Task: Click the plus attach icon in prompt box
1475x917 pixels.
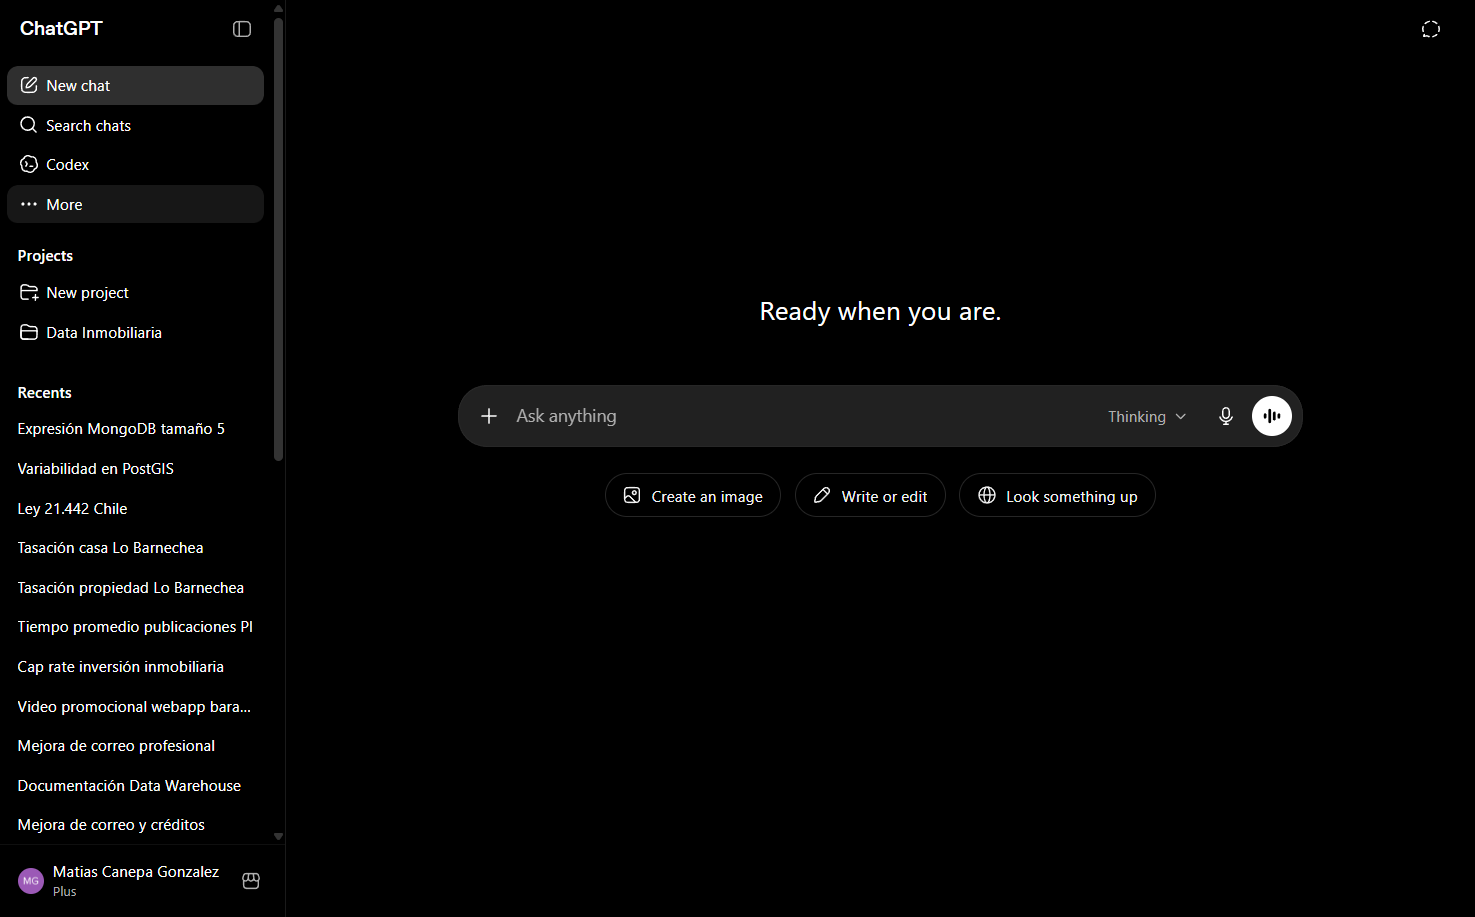Action: click(x=489, y=416)
